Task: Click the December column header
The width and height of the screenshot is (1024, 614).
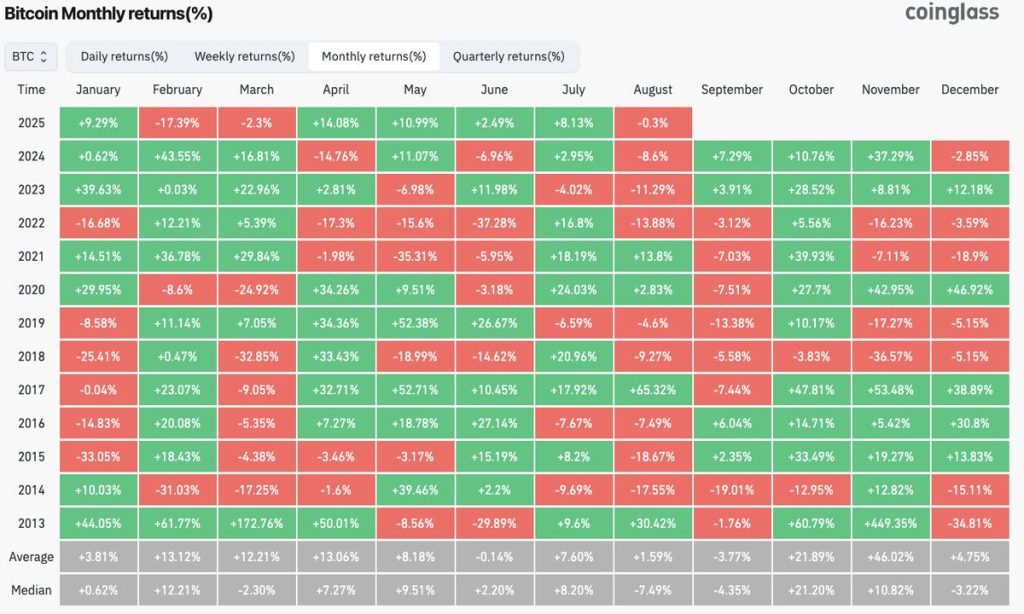Action: [969, 89]
